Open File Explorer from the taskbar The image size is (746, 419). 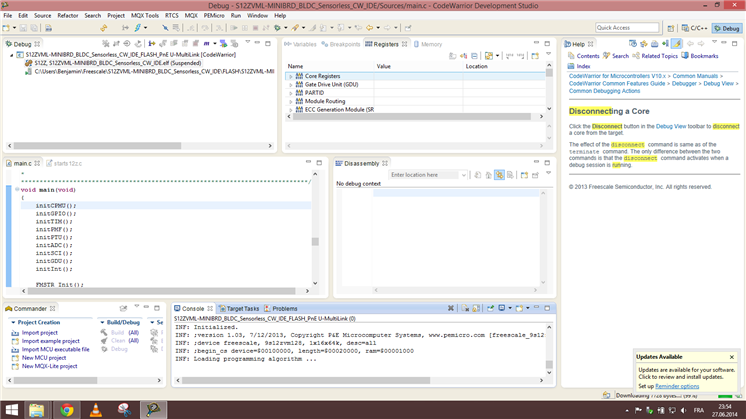click(x=37, y=410)
